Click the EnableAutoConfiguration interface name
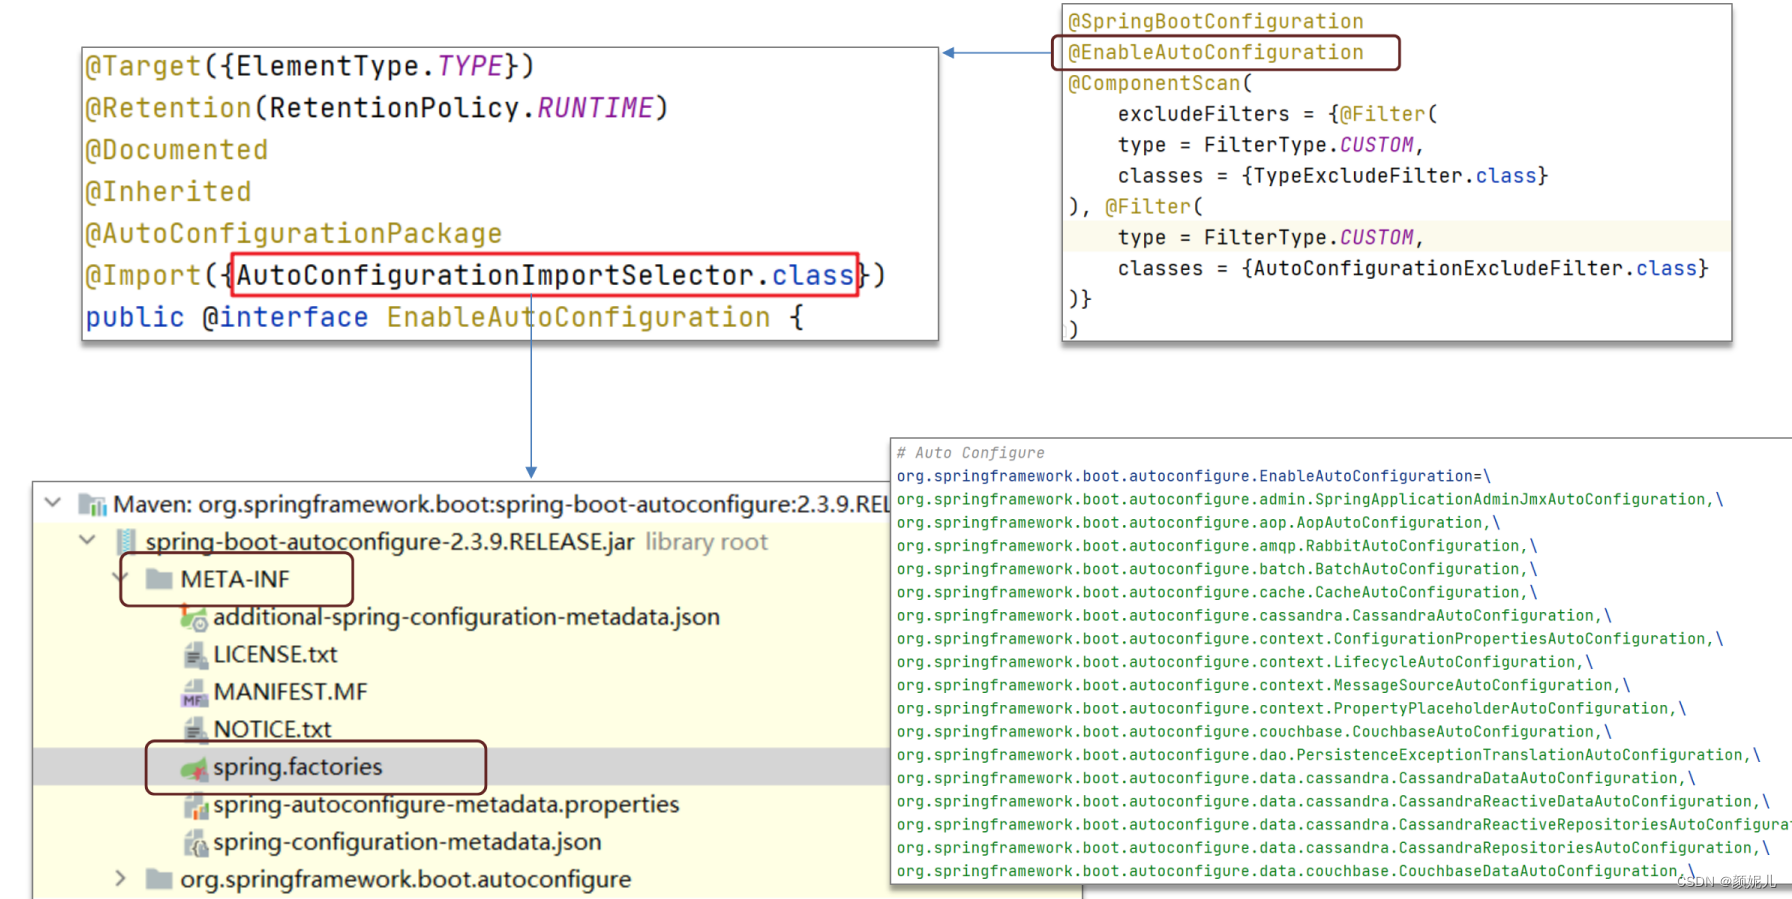The image size is (1792, 899). click(x=578, y=317)
